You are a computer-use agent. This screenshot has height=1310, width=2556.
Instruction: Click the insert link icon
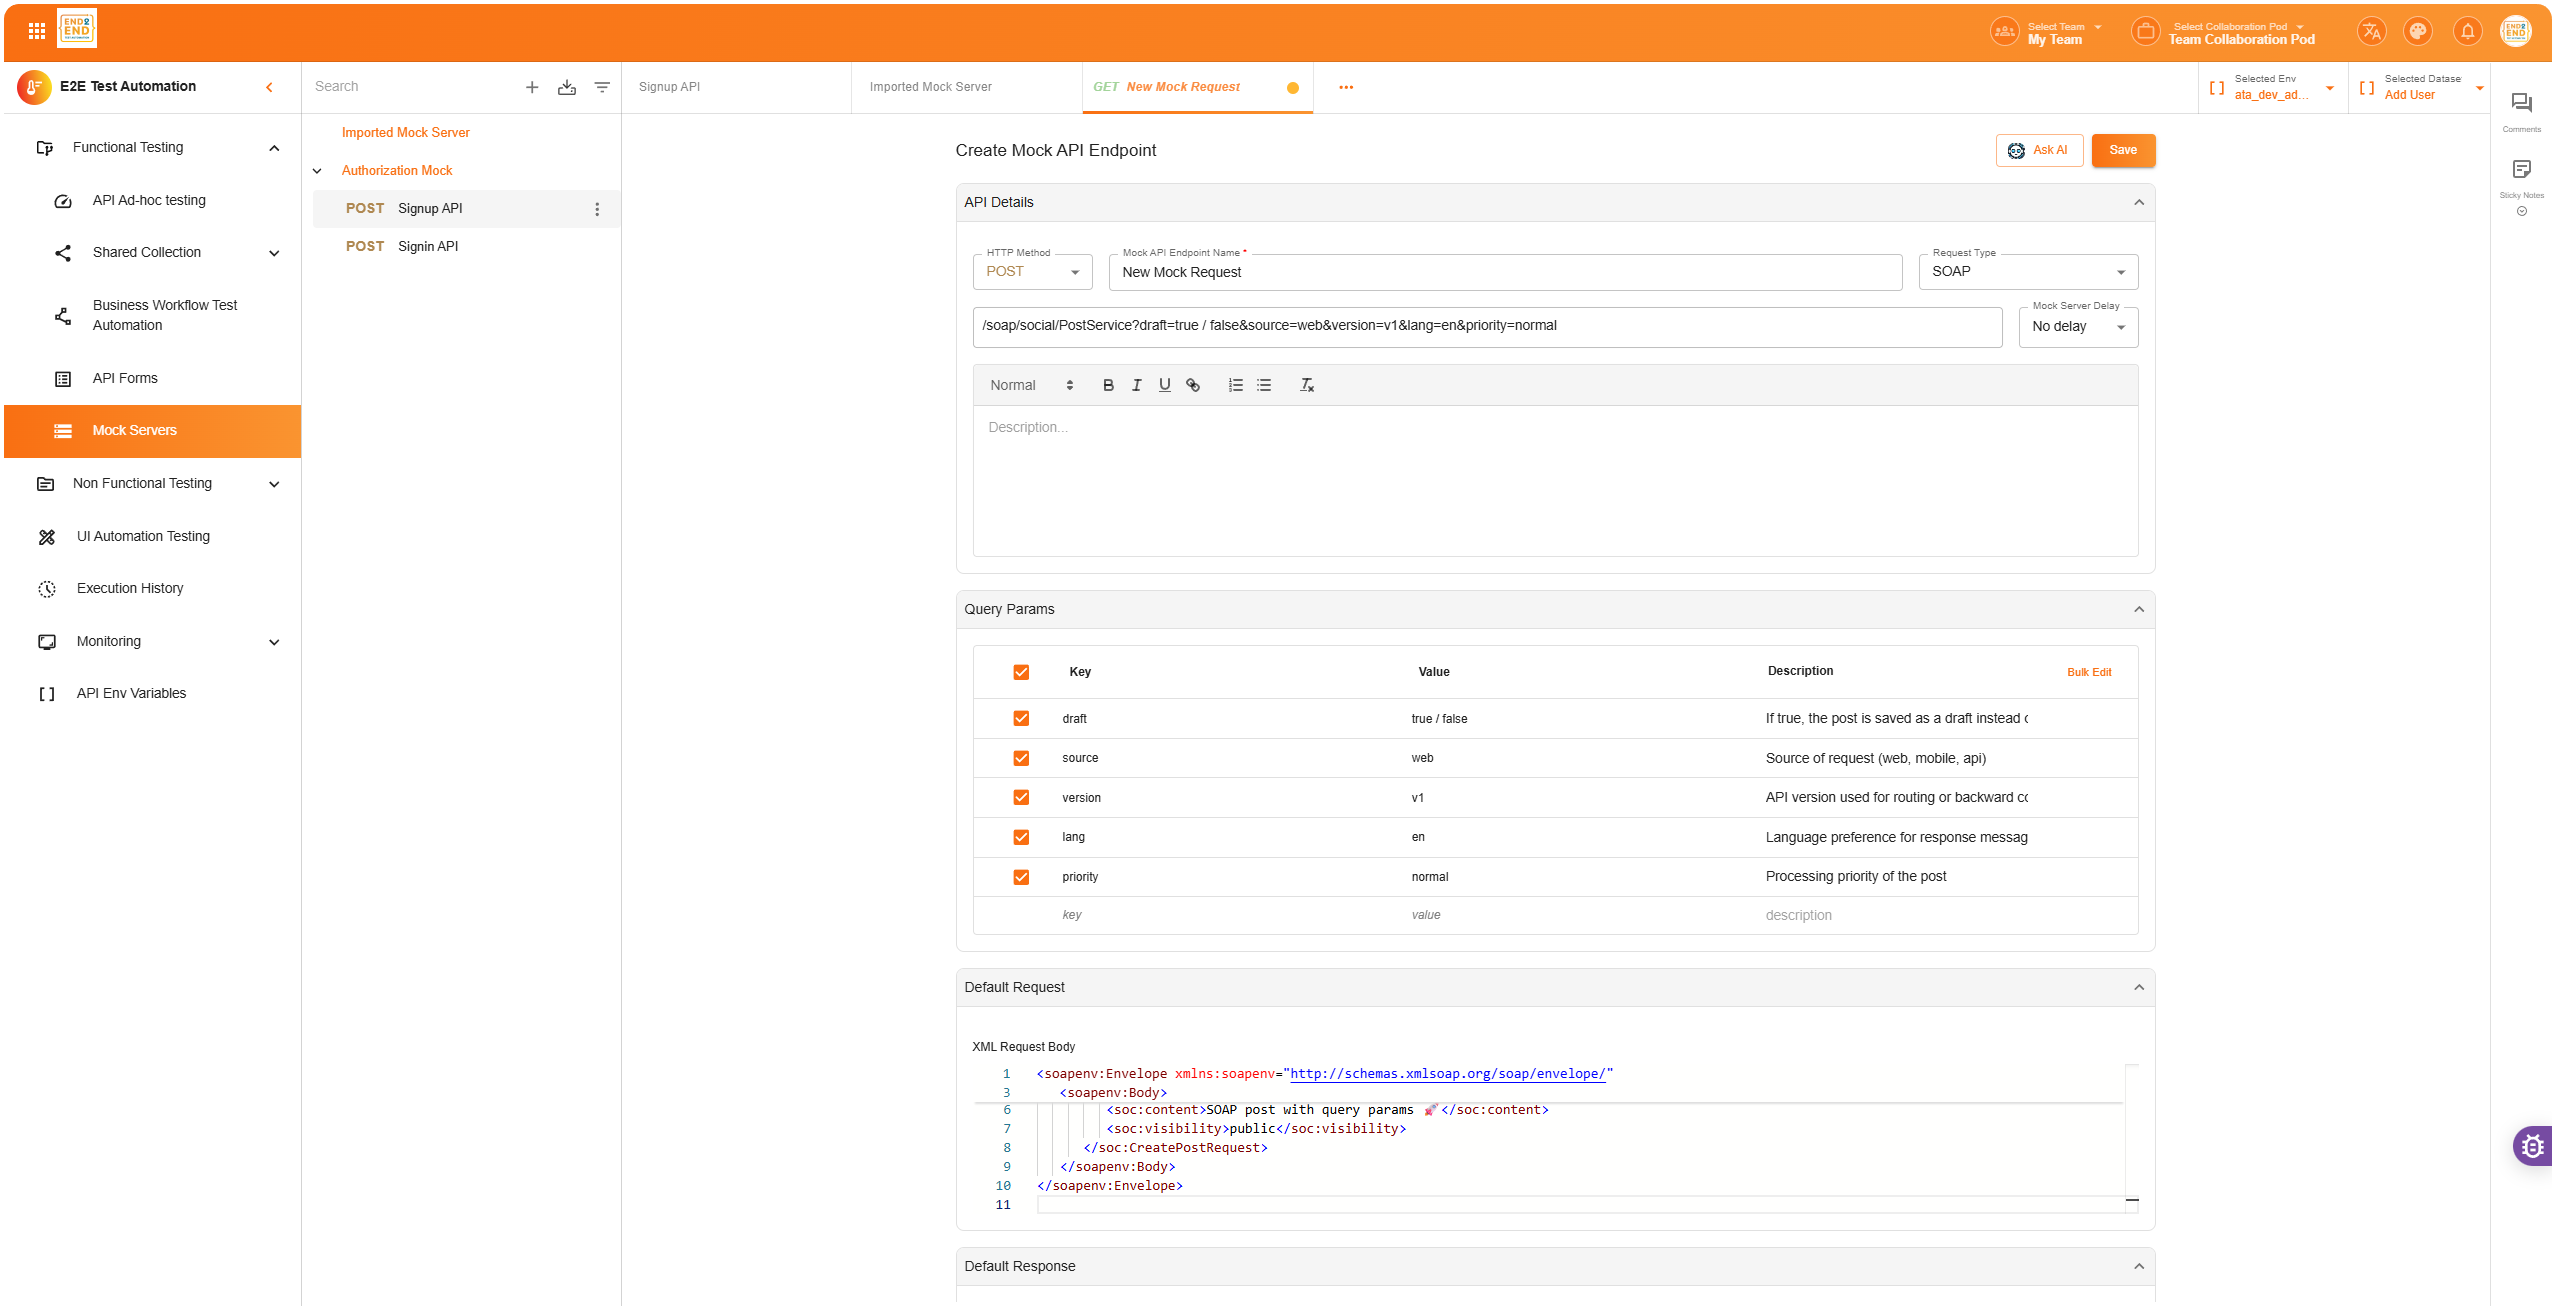(x=1193, y=385)
